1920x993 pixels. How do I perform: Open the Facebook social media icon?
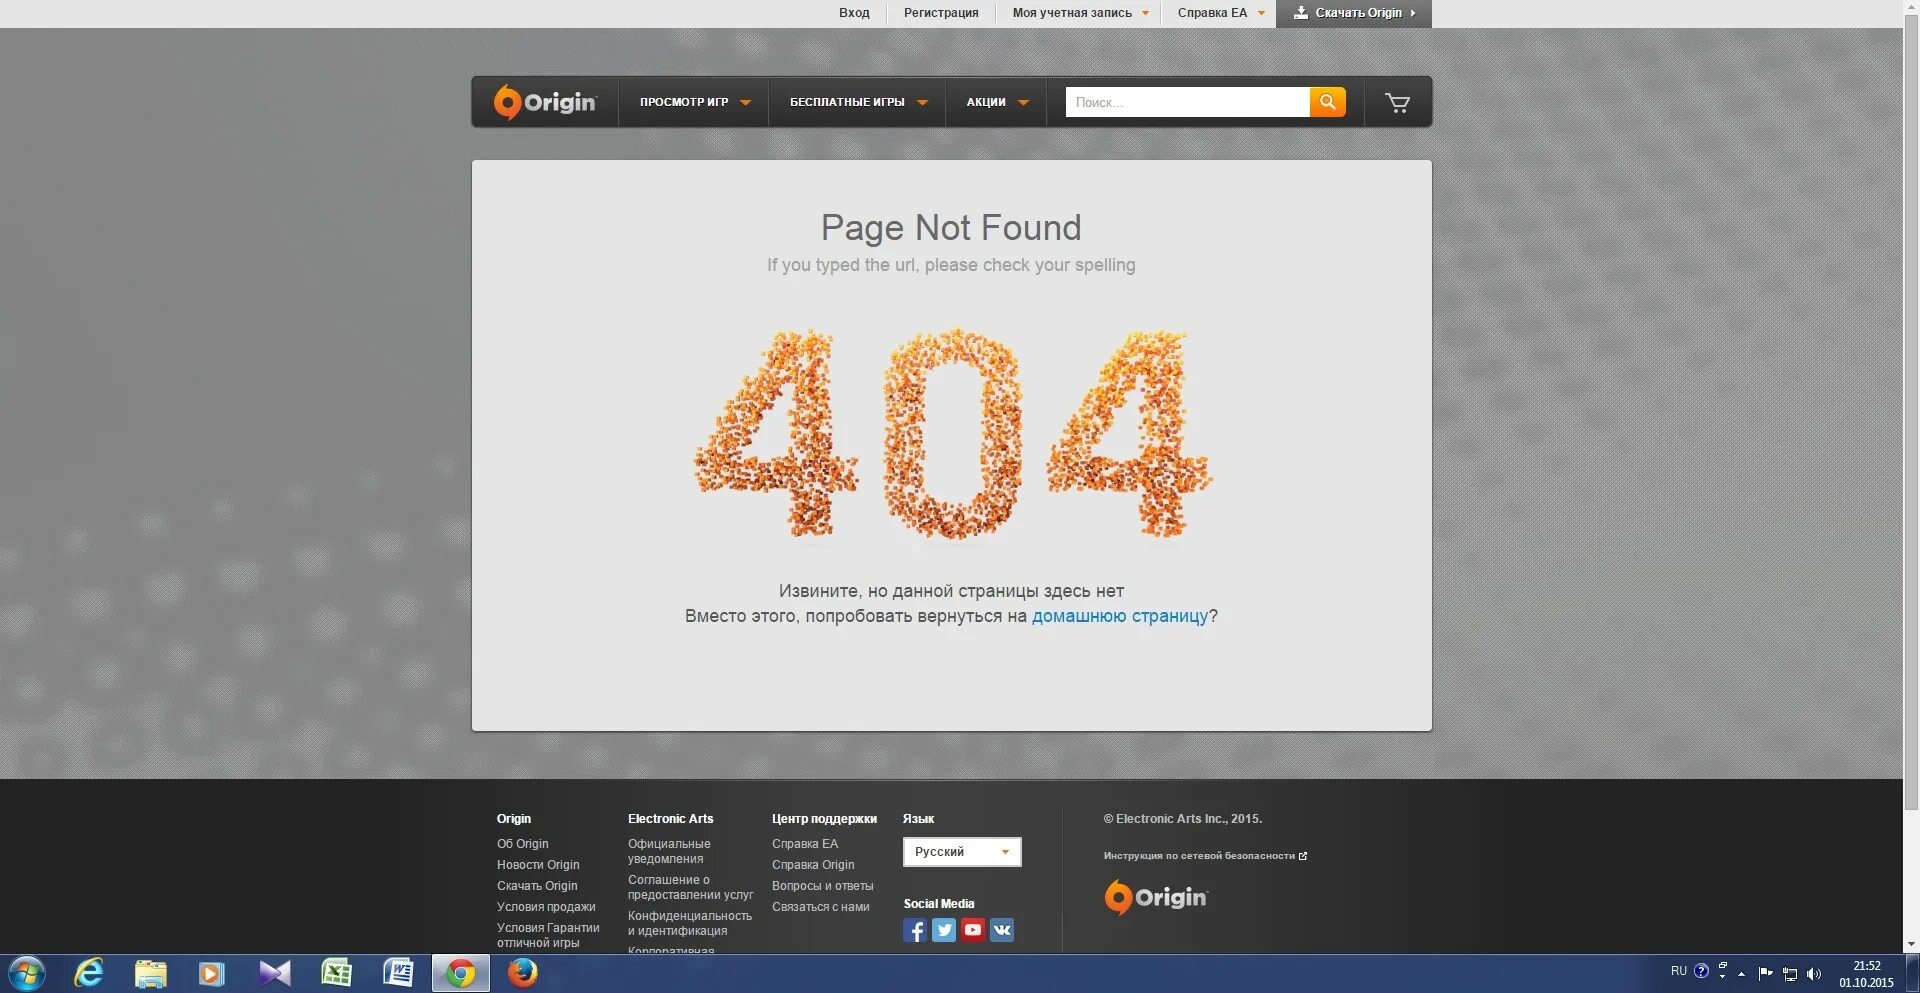point(915,930)
